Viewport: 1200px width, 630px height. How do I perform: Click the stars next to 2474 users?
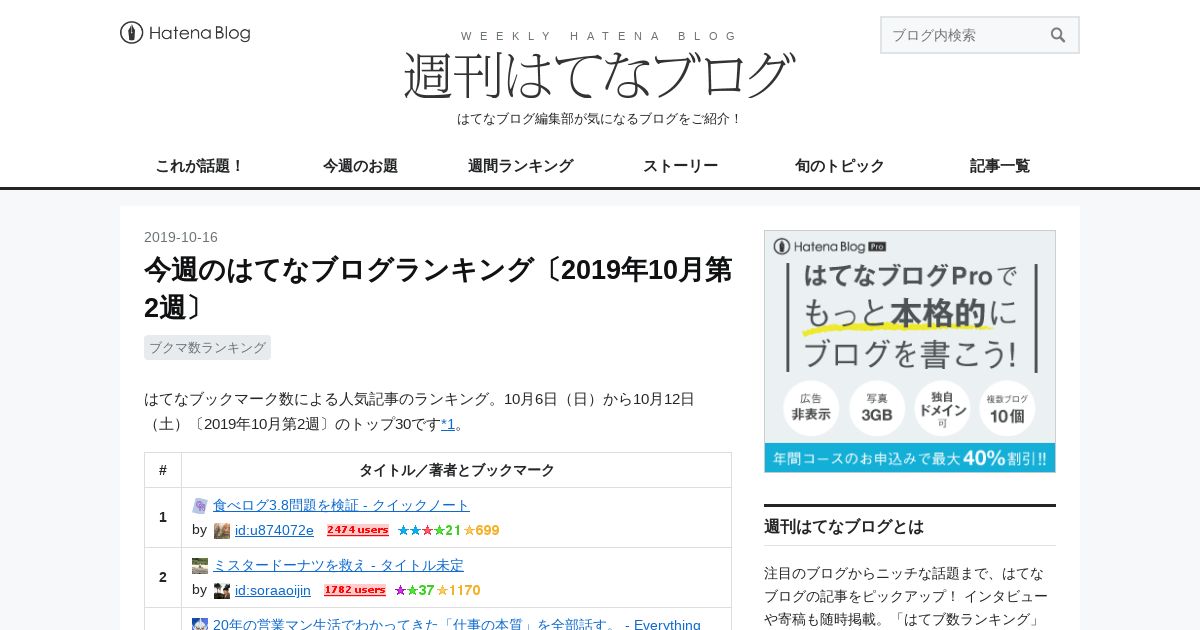click(x=448, y=530)
